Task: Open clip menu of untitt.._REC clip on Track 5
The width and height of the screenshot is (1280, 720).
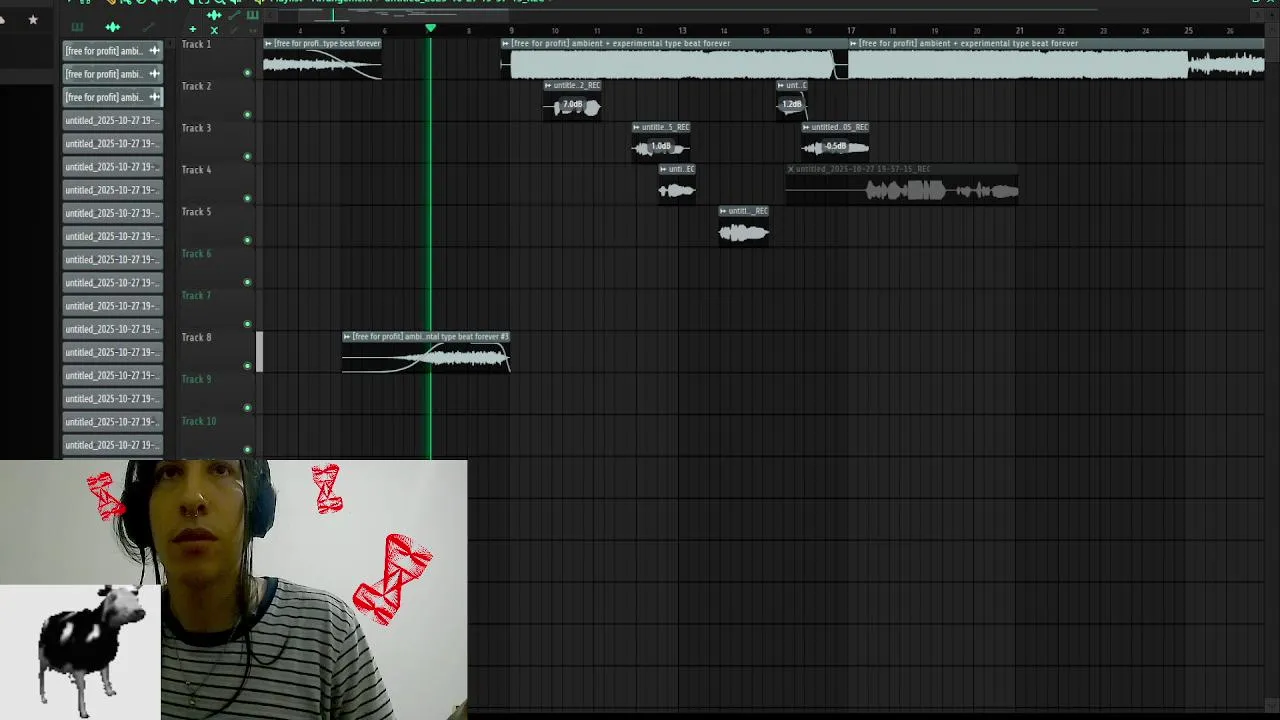Action: click(x=723, y=212)
